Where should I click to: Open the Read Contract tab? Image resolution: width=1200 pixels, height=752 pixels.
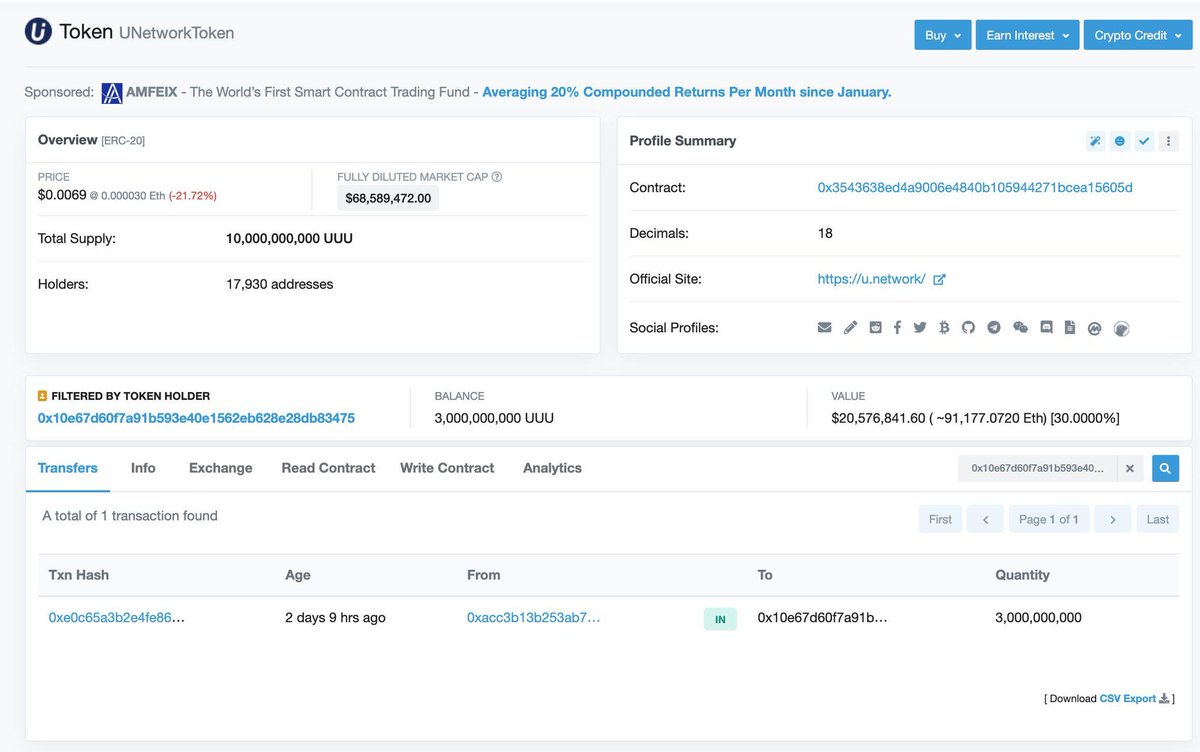click(x=328, y=468)
